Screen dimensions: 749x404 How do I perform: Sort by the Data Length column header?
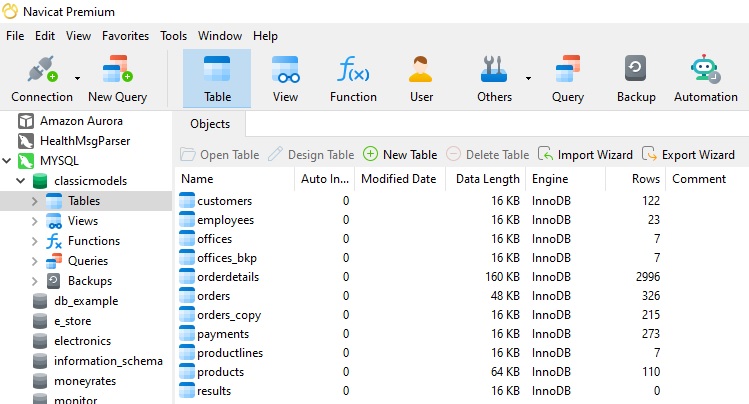point(486,179)
